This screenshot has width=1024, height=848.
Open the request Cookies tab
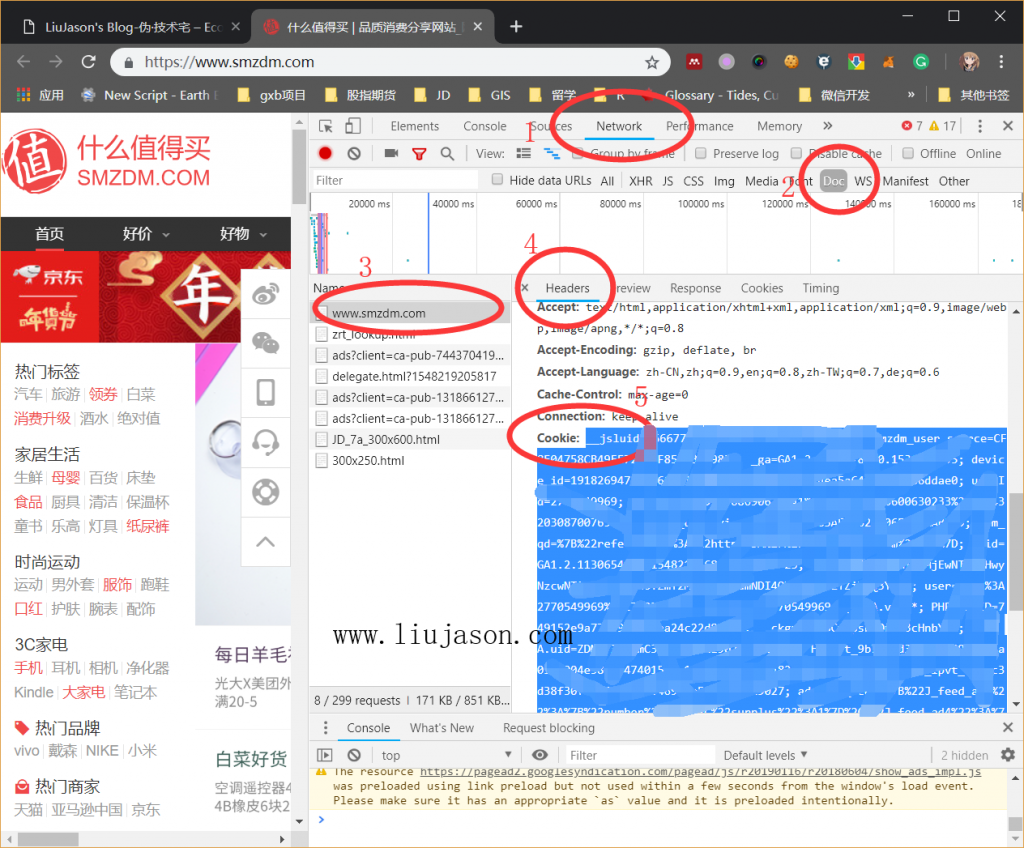[x=761, y=288]
